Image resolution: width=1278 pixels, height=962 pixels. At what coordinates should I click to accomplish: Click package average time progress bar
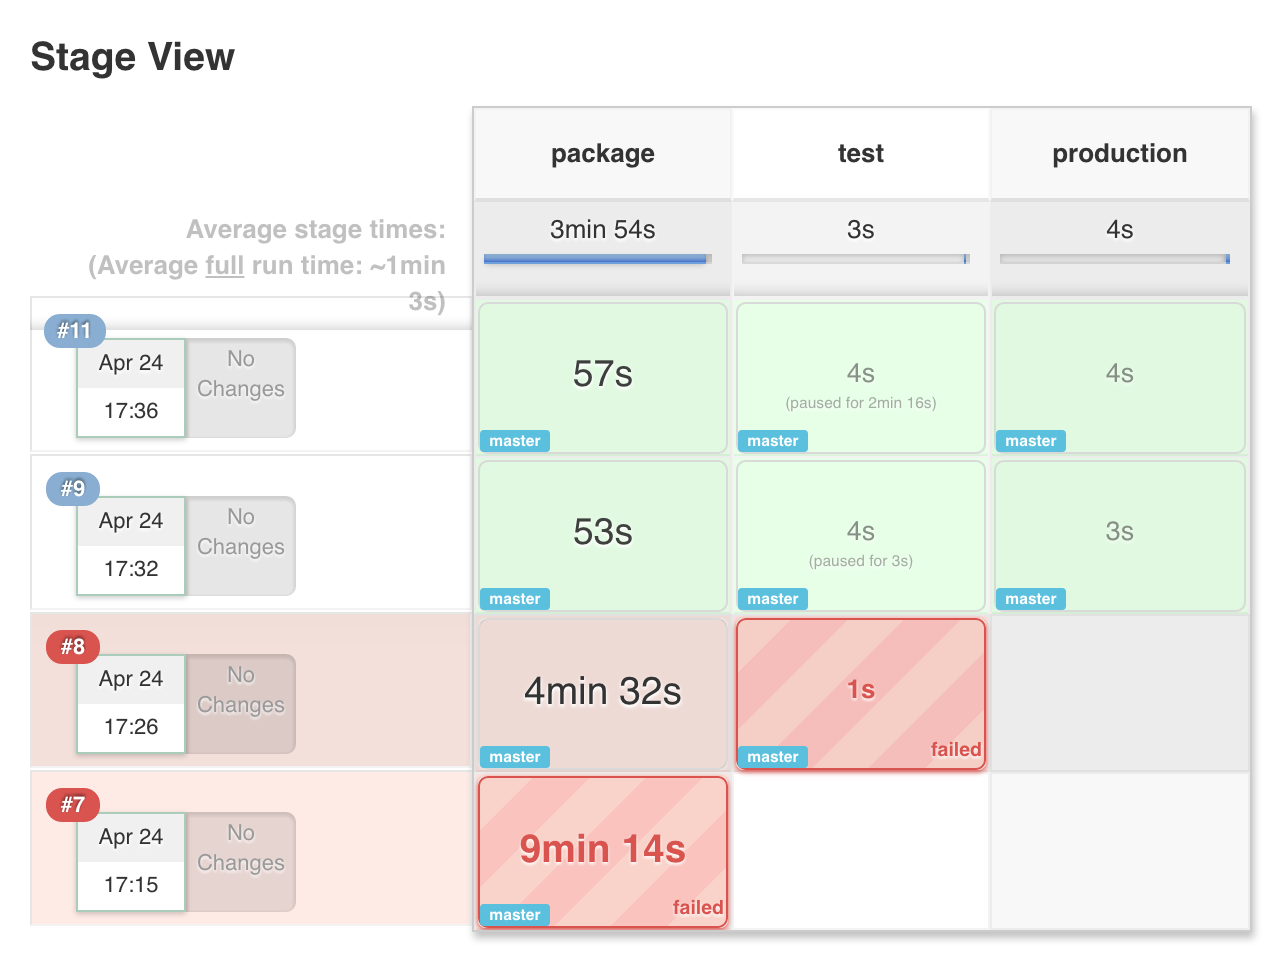click(x=597, y=259)
